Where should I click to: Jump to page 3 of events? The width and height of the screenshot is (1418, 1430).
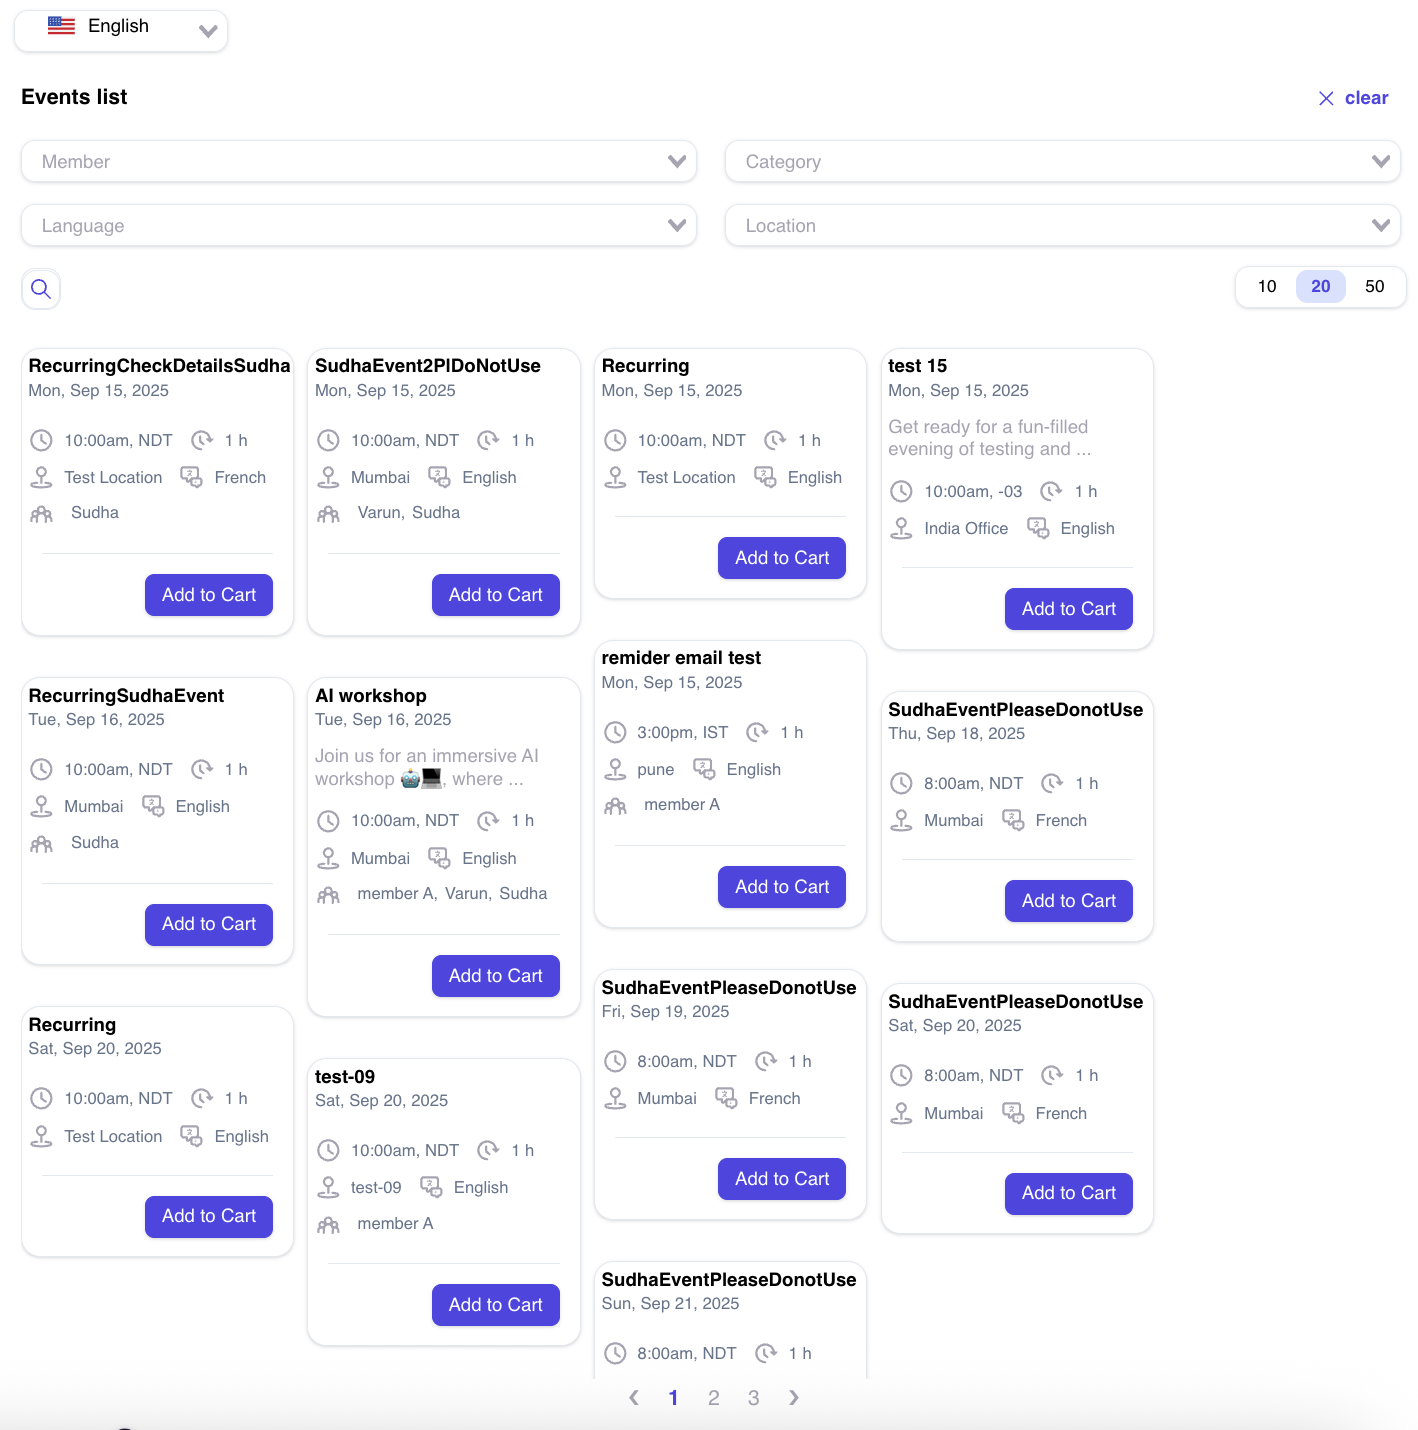(753, 1398)
